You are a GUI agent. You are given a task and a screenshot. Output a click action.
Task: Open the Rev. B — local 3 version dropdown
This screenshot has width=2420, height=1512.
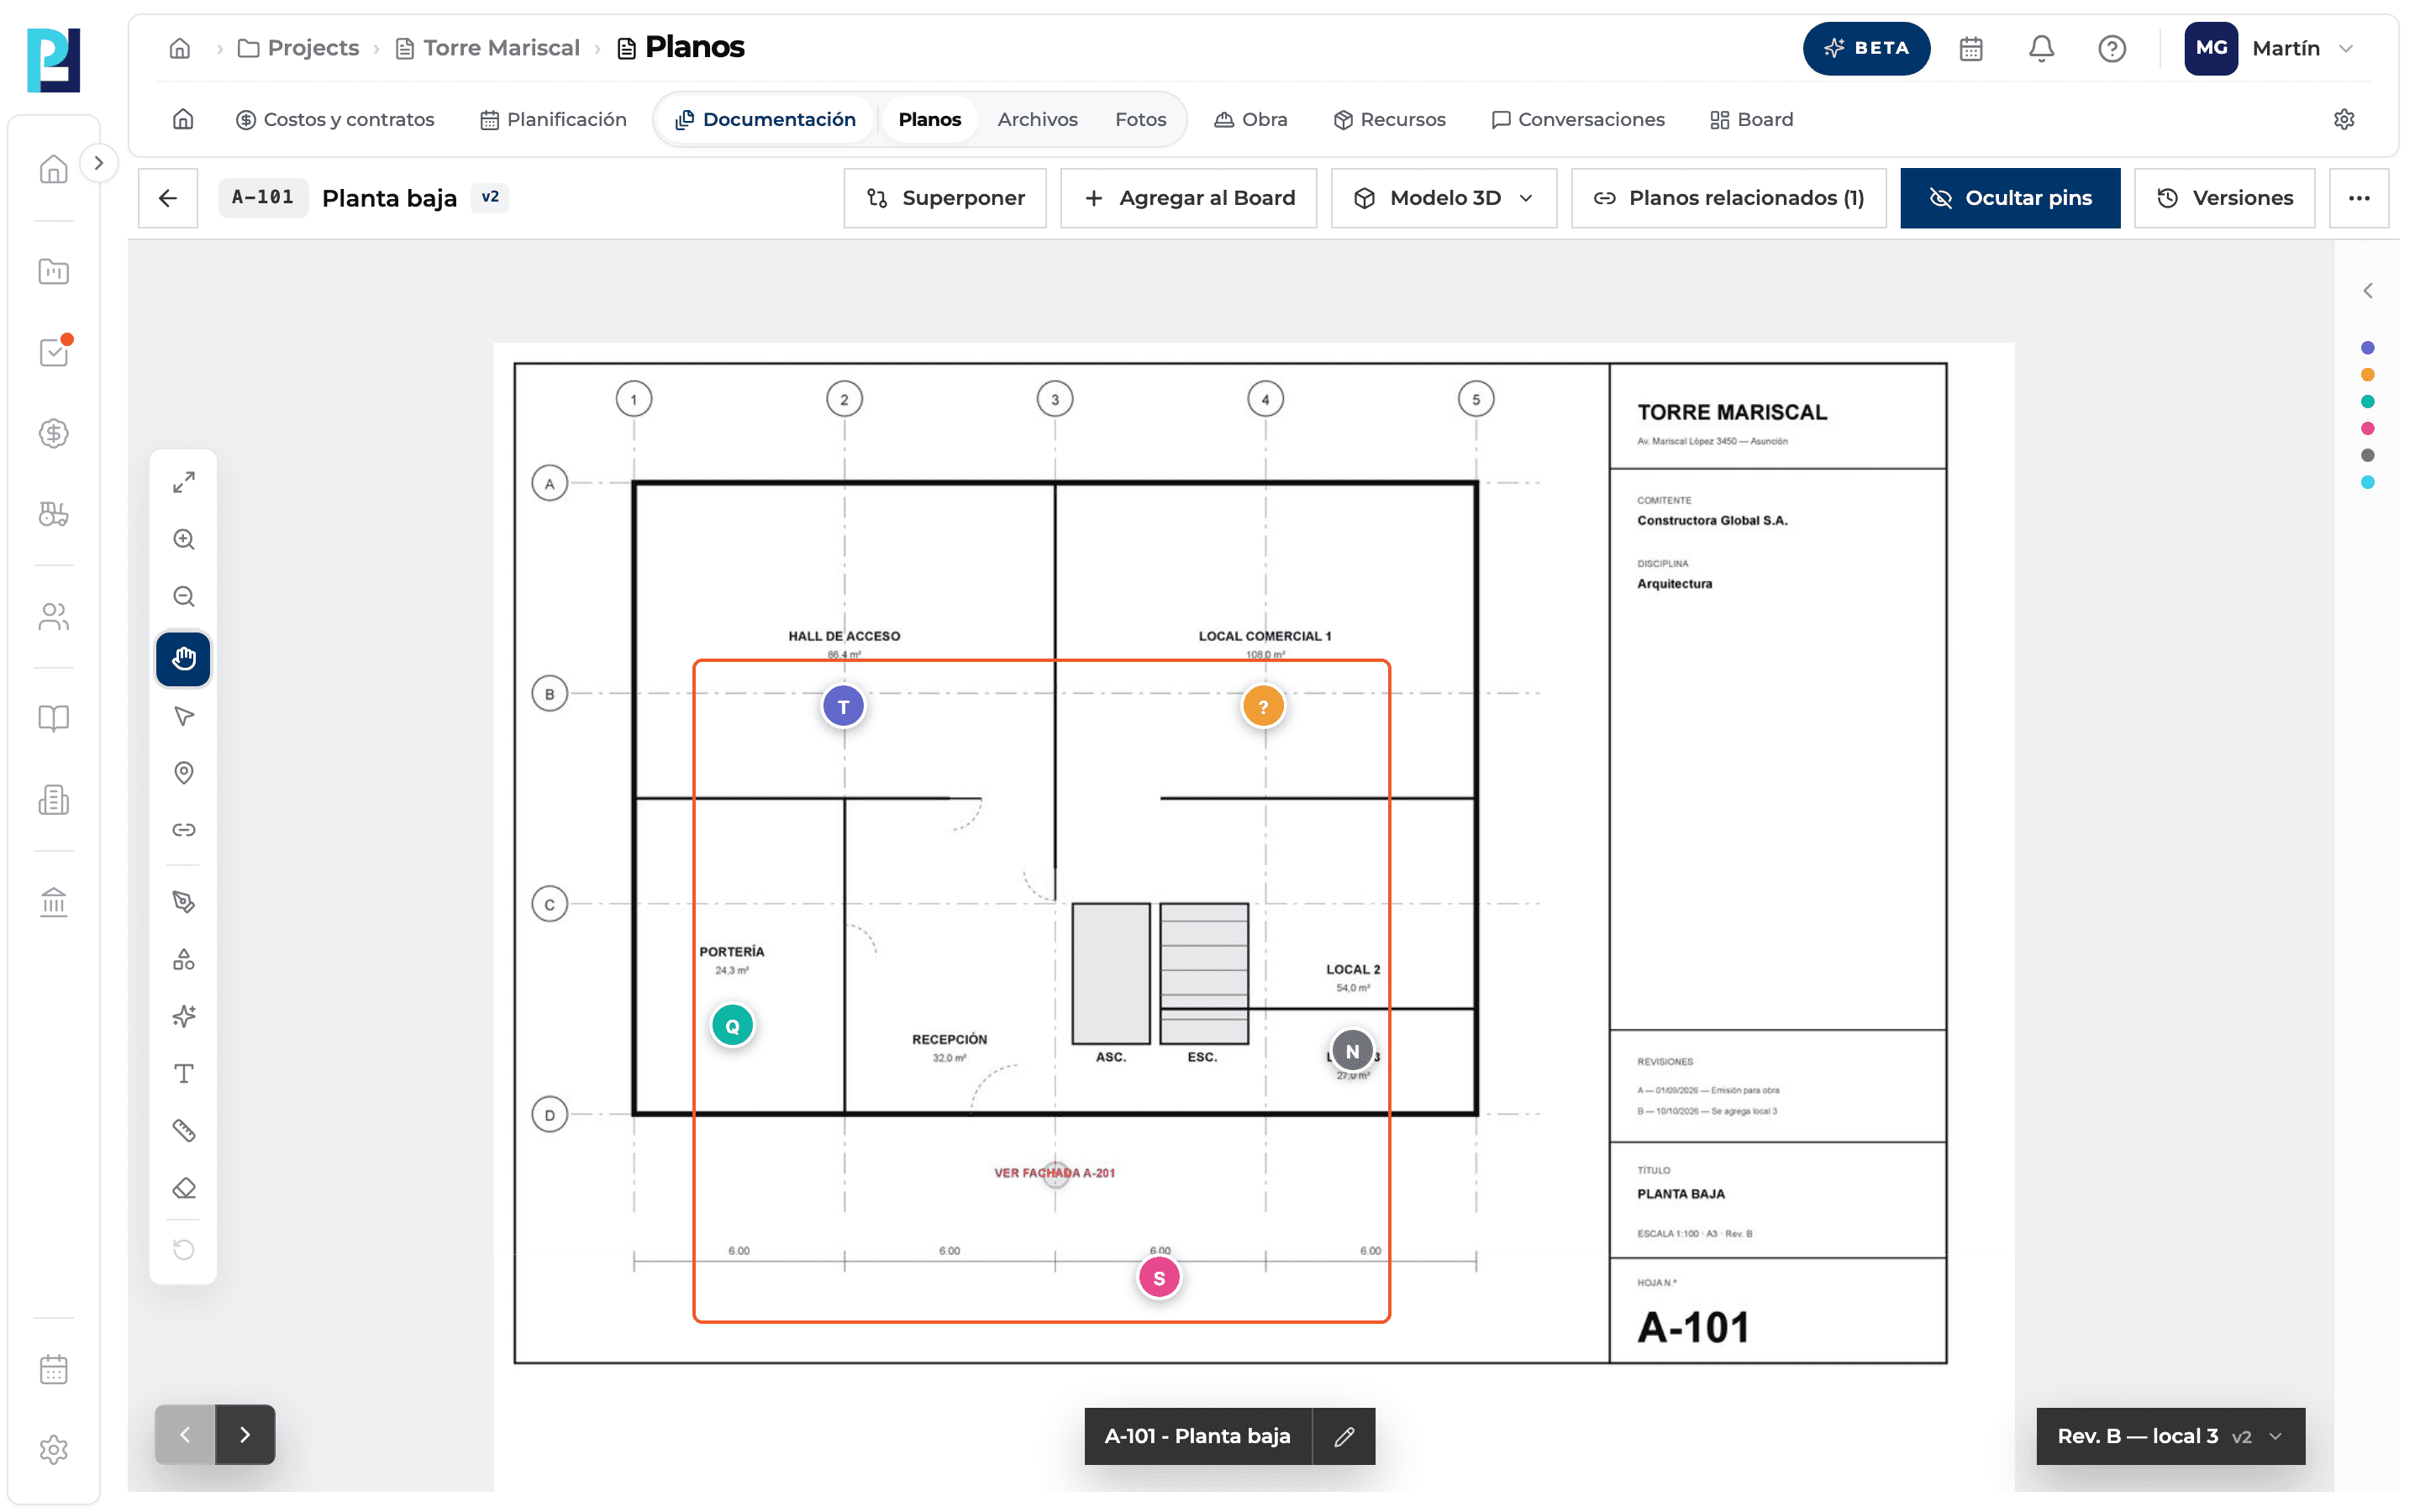click(2170, 1436)
